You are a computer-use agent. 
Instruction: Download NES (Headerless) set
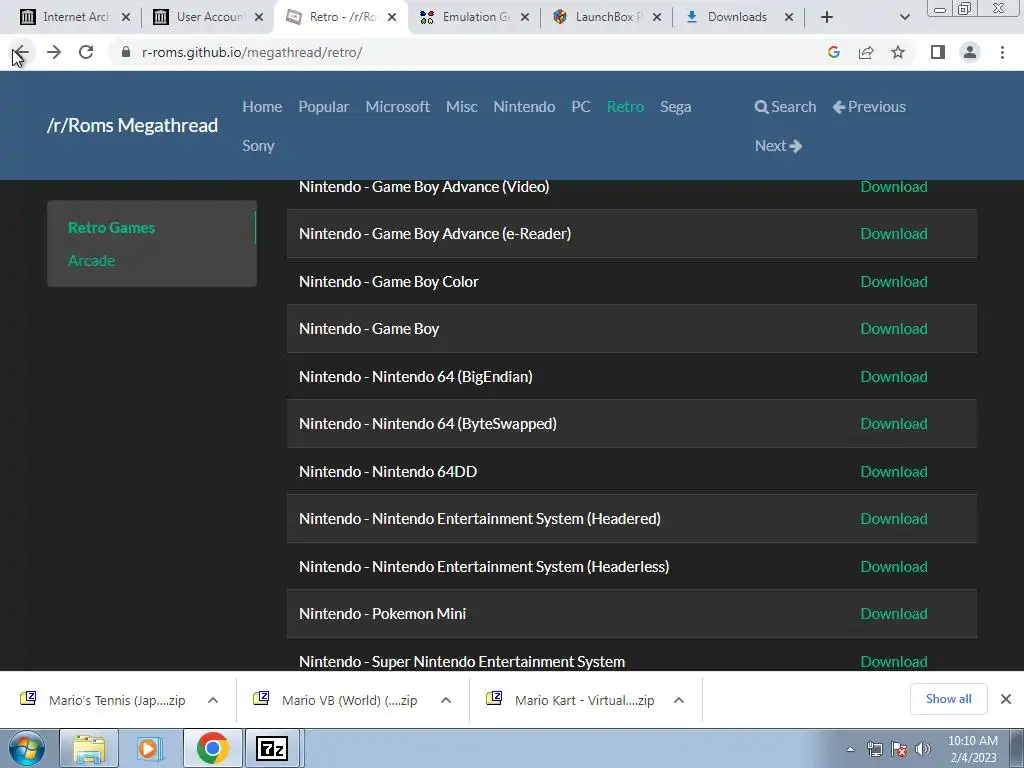(893, 567)
